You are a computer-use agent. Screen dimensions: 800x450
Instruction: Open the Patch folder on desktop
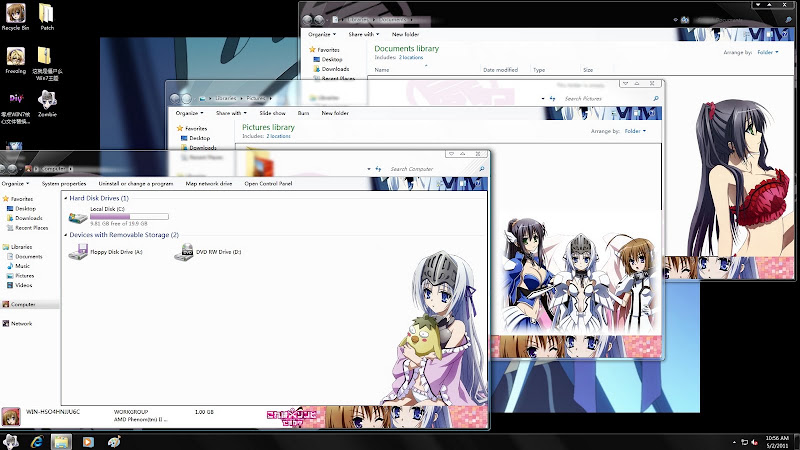pos(46,15)
